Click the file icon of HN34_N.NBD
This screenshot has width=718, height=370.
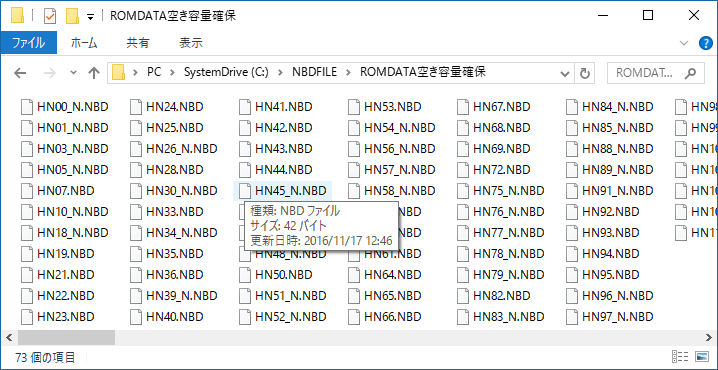click(x=136, y=233)
